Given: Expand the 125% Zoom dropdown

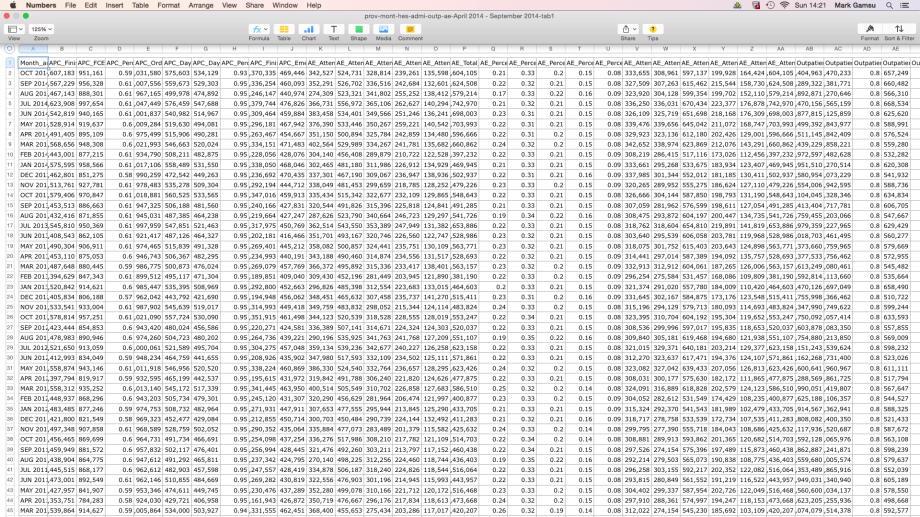Looking at the screenshot, I should pos(40,30).
